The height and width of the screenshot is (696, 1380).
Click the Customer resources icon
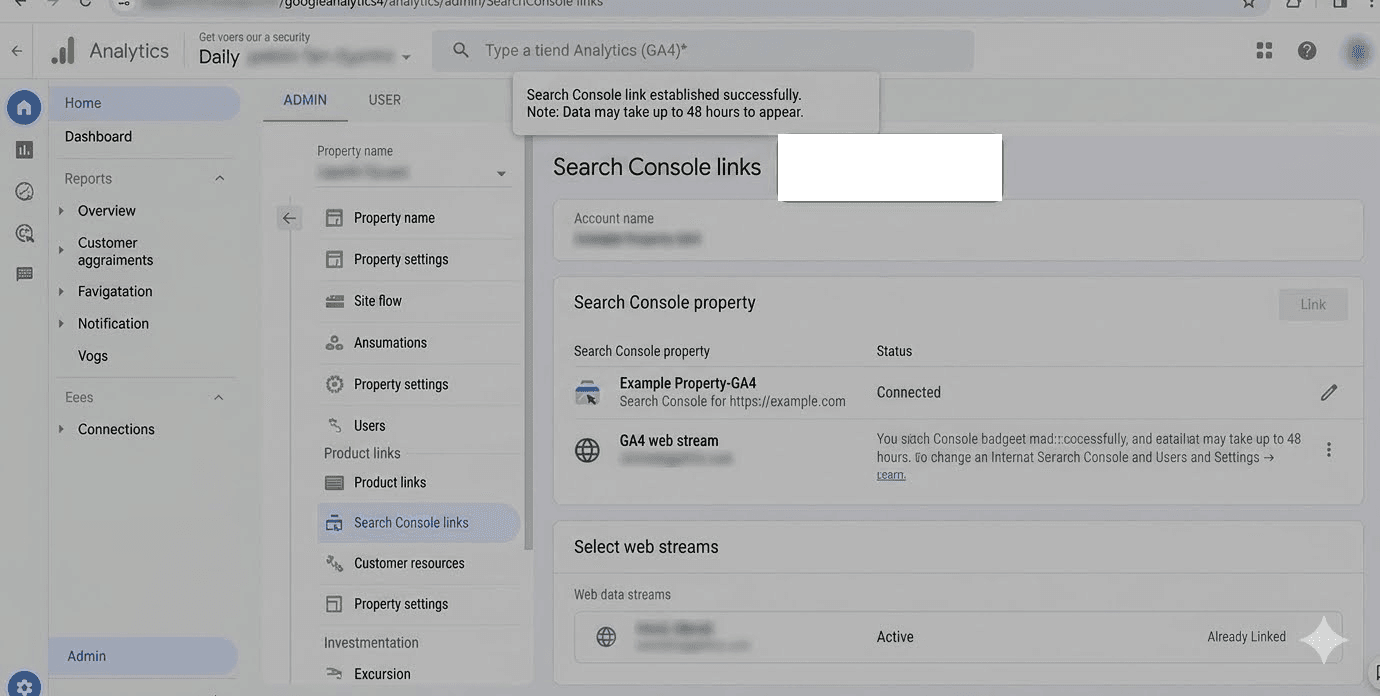tap(335, 564)
